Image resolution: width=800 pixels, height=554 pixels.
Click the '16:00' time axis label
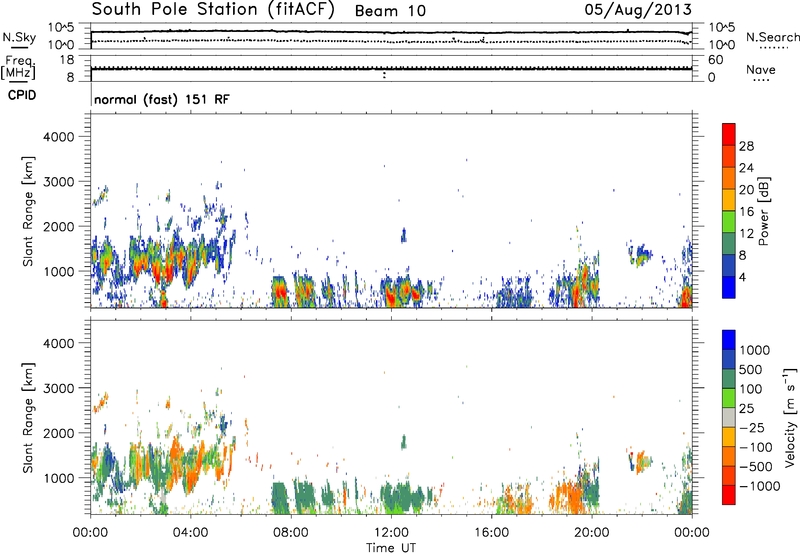[x=491, y=533]
